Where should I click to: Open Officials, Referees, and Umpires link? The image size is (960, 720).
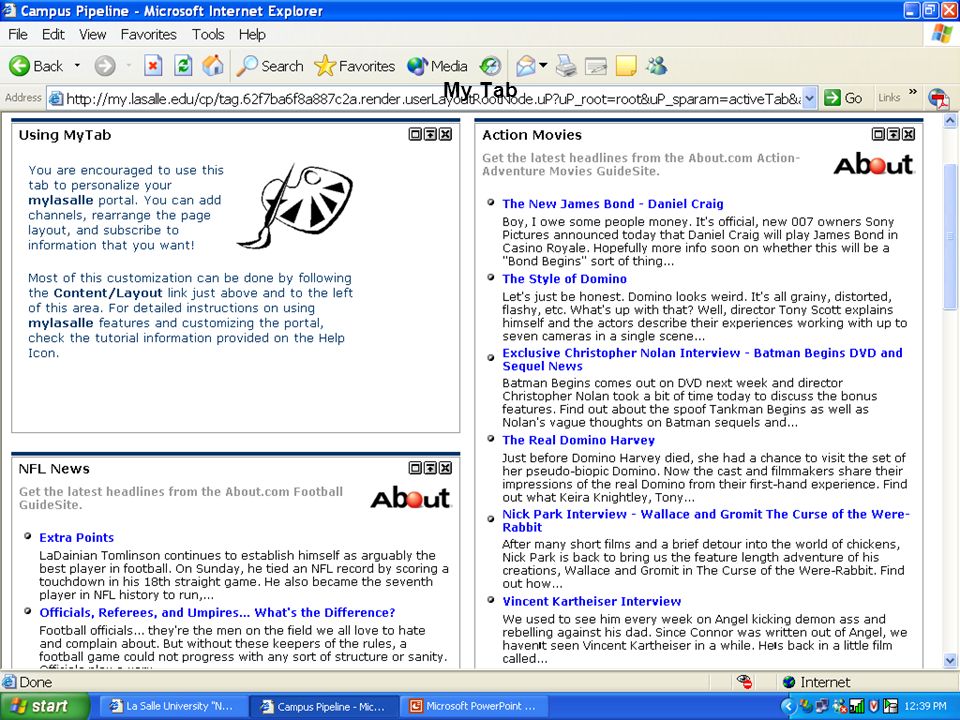click(x=217, y=612)
